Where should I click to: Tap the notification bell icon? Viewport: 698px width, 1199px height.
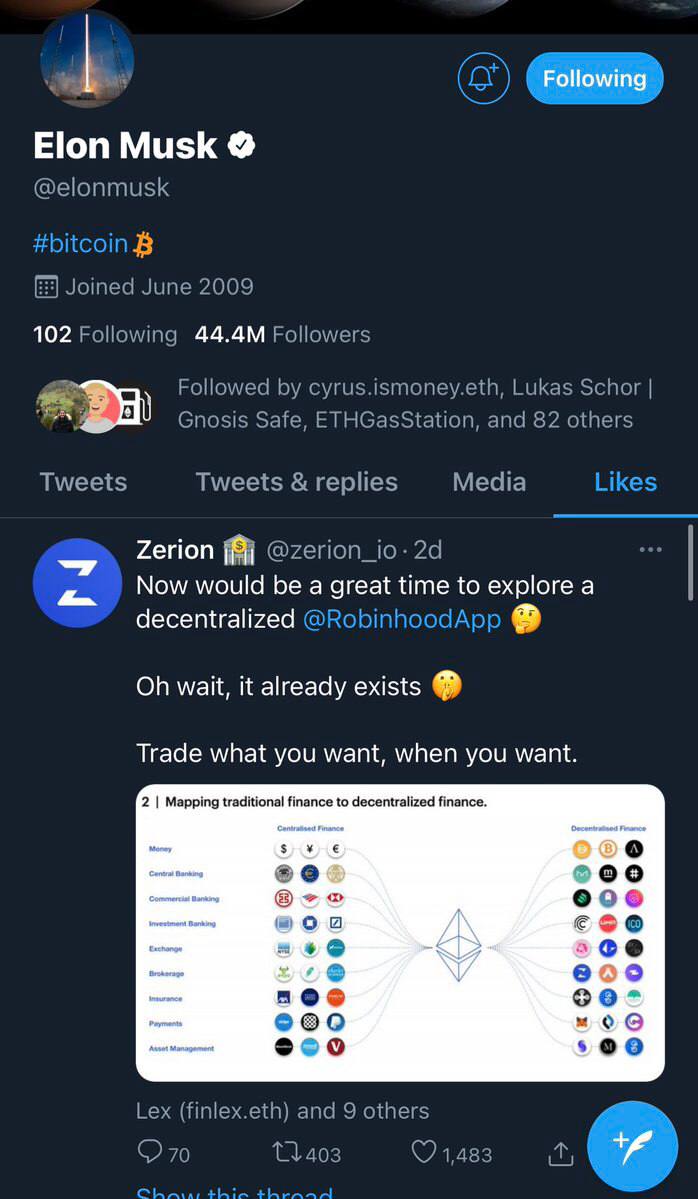tap(484, 78)
